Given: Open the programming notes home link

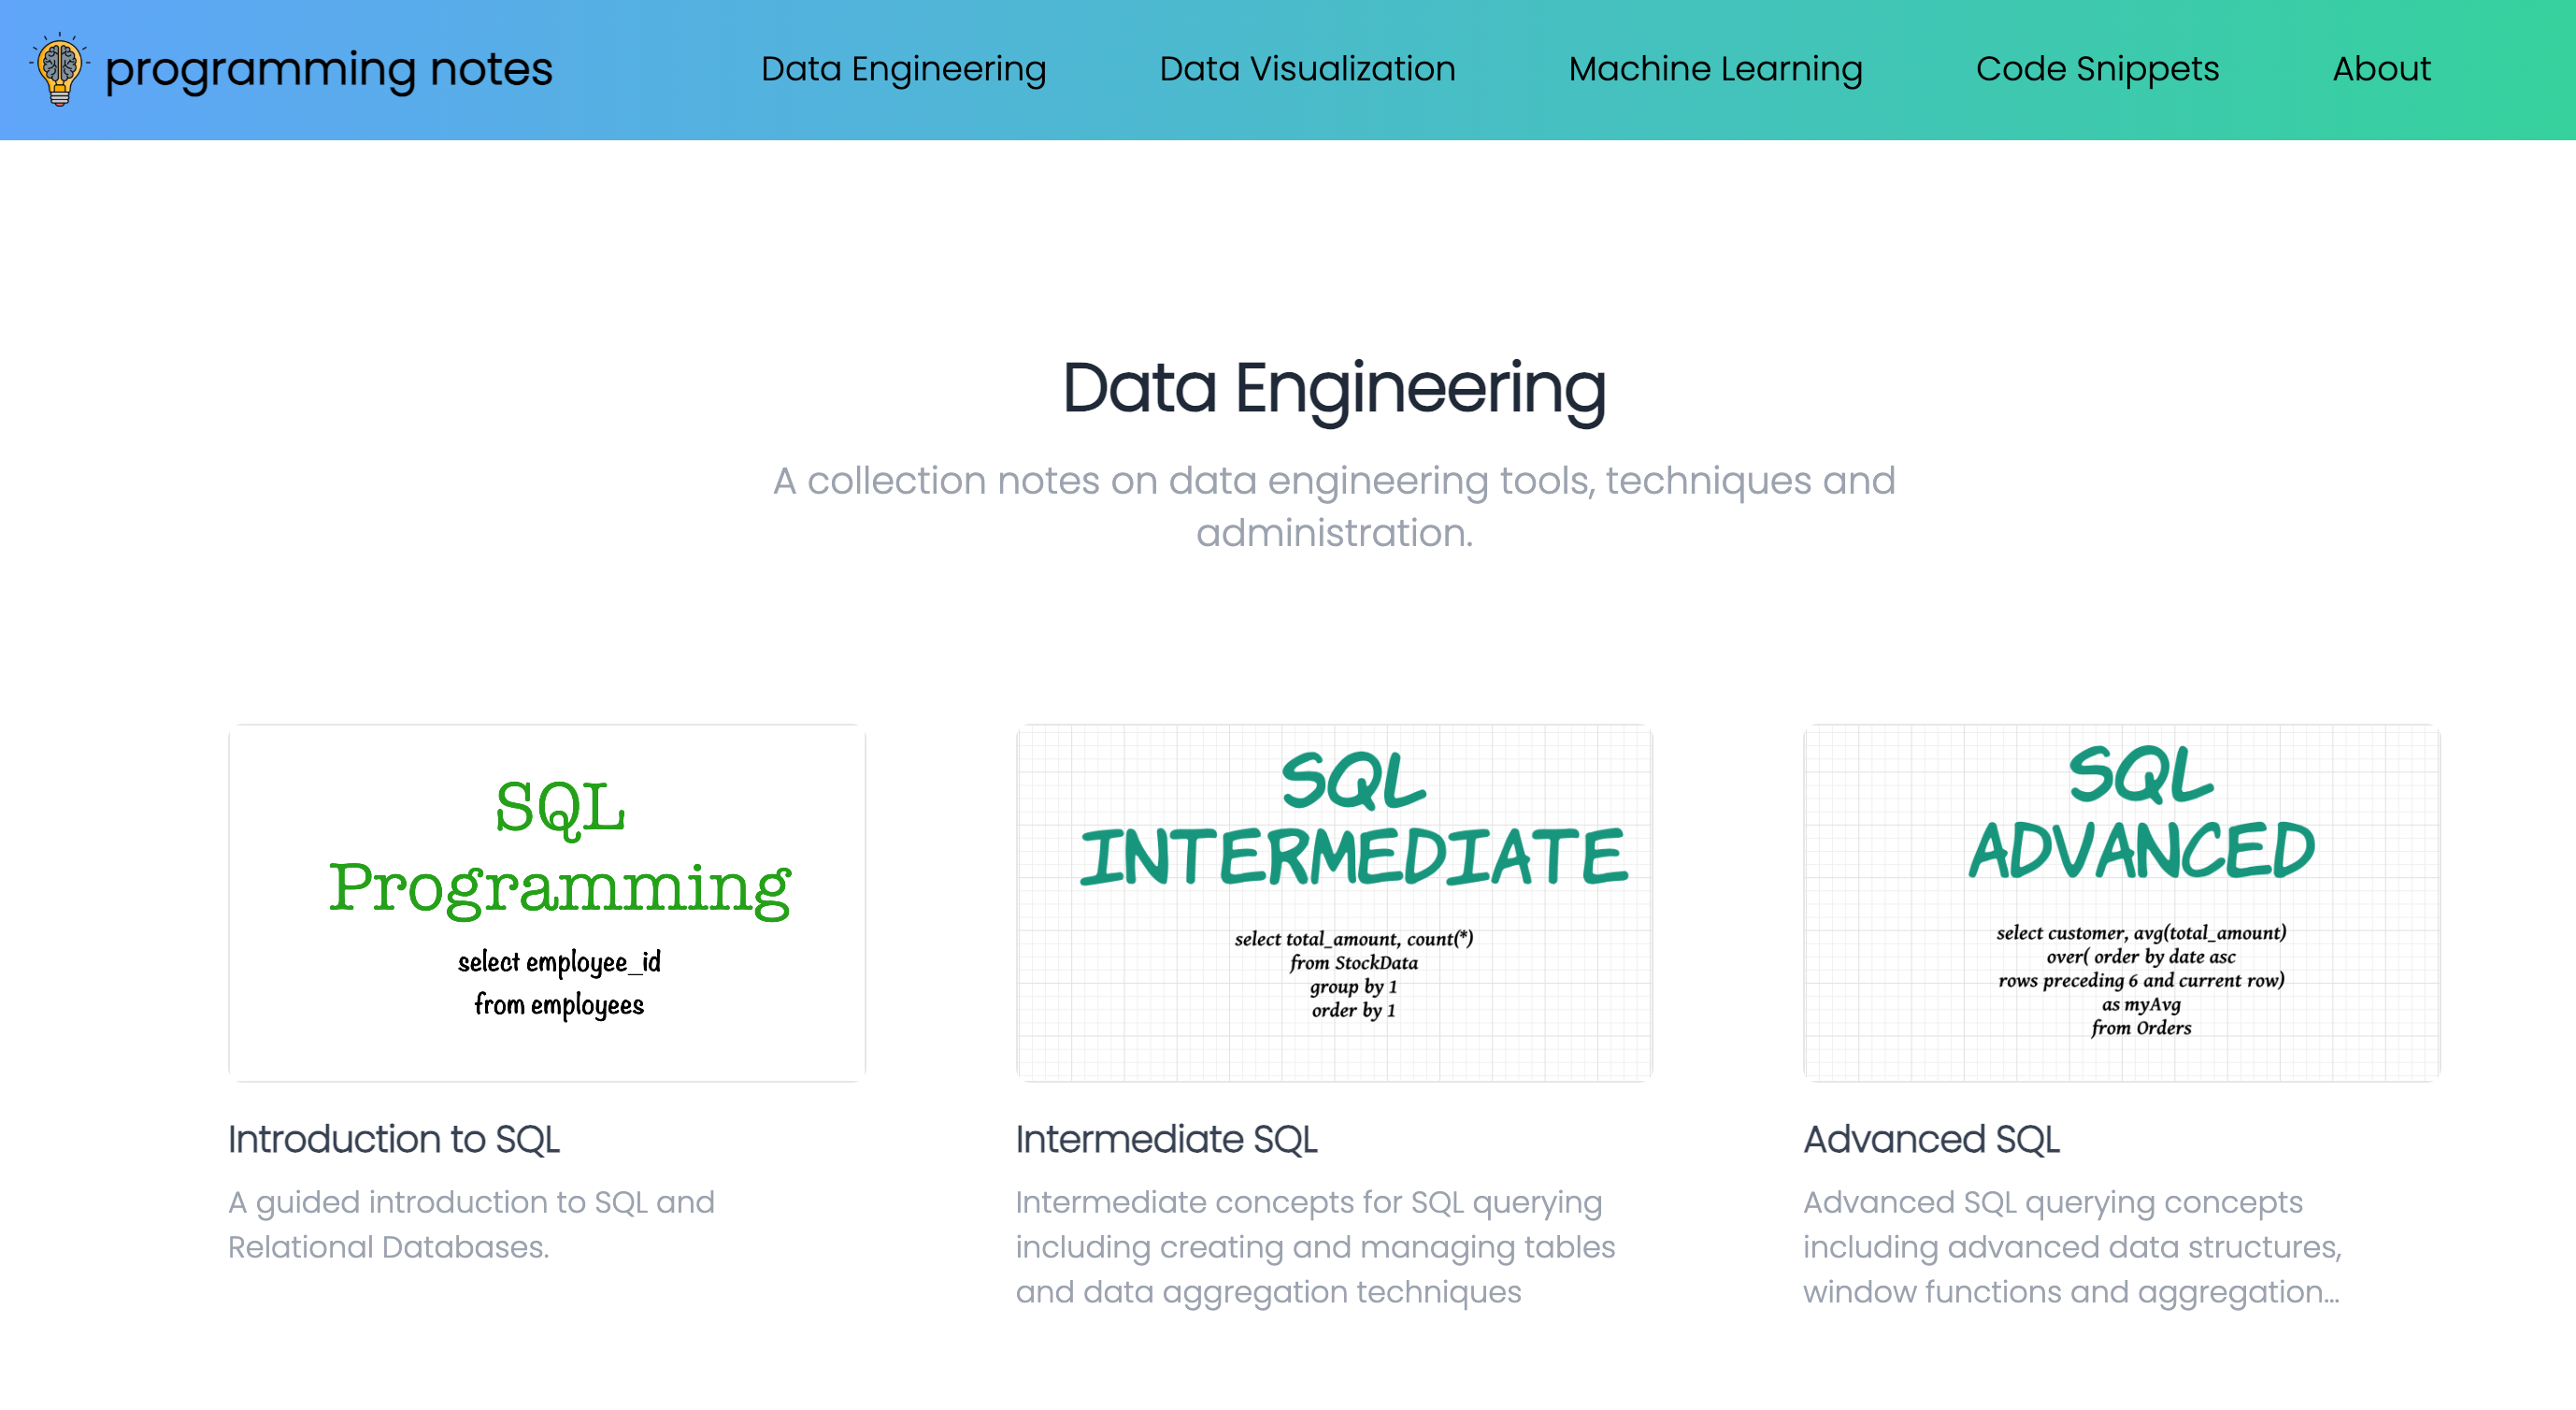Looking at the screenshot, I should [328, 70].
